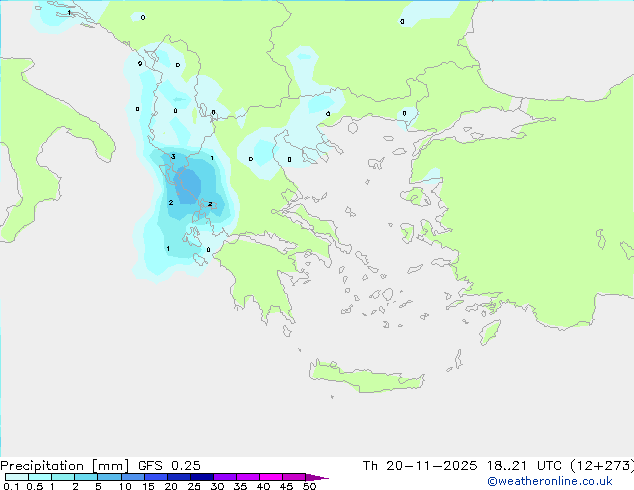Click the '3' precipitation value on the map
634x490 pixels.
click(173, 157)
